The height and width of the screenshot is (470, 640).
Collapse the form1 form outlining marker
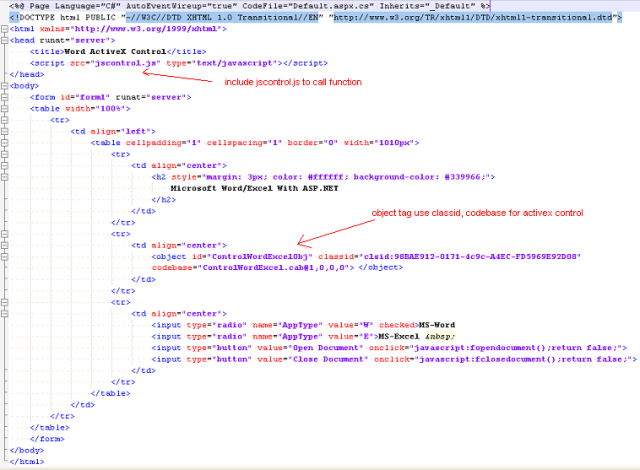(4, 98)
